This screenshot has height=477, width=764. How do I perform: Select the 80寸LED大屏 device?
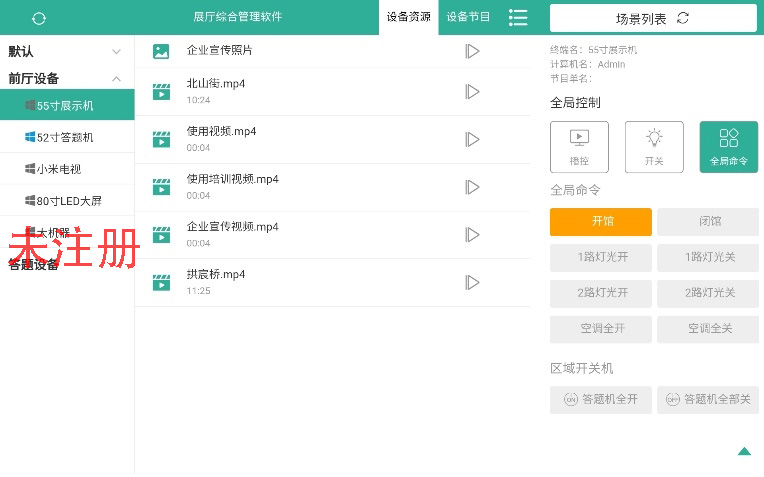pyautogui.click(x=67, y=201)
